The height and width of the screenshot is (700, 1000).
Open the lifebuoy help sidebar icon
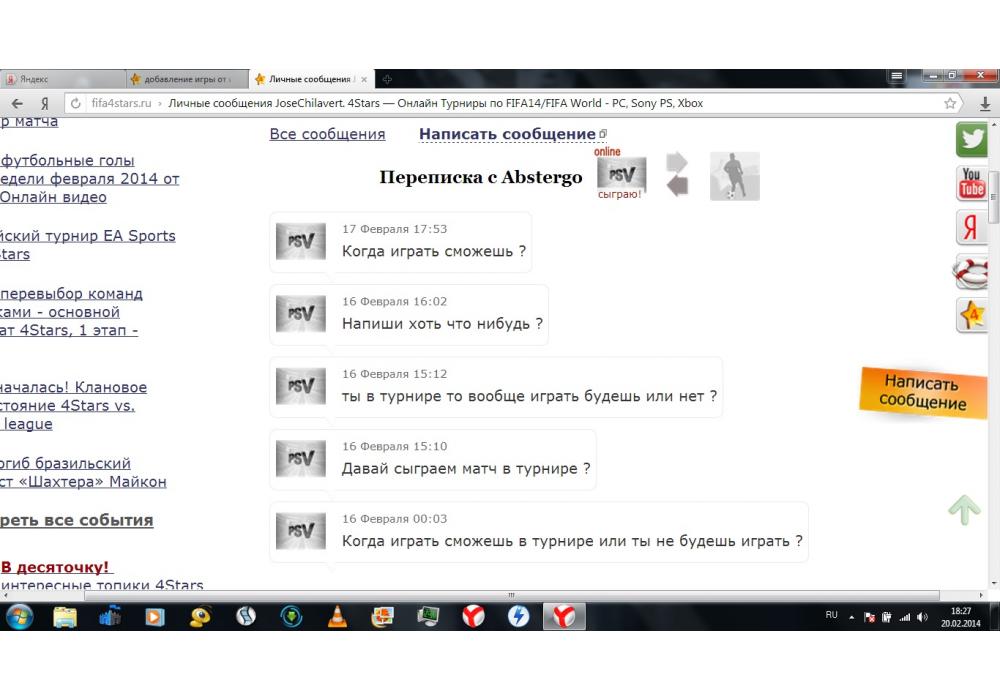coord(971,272)
